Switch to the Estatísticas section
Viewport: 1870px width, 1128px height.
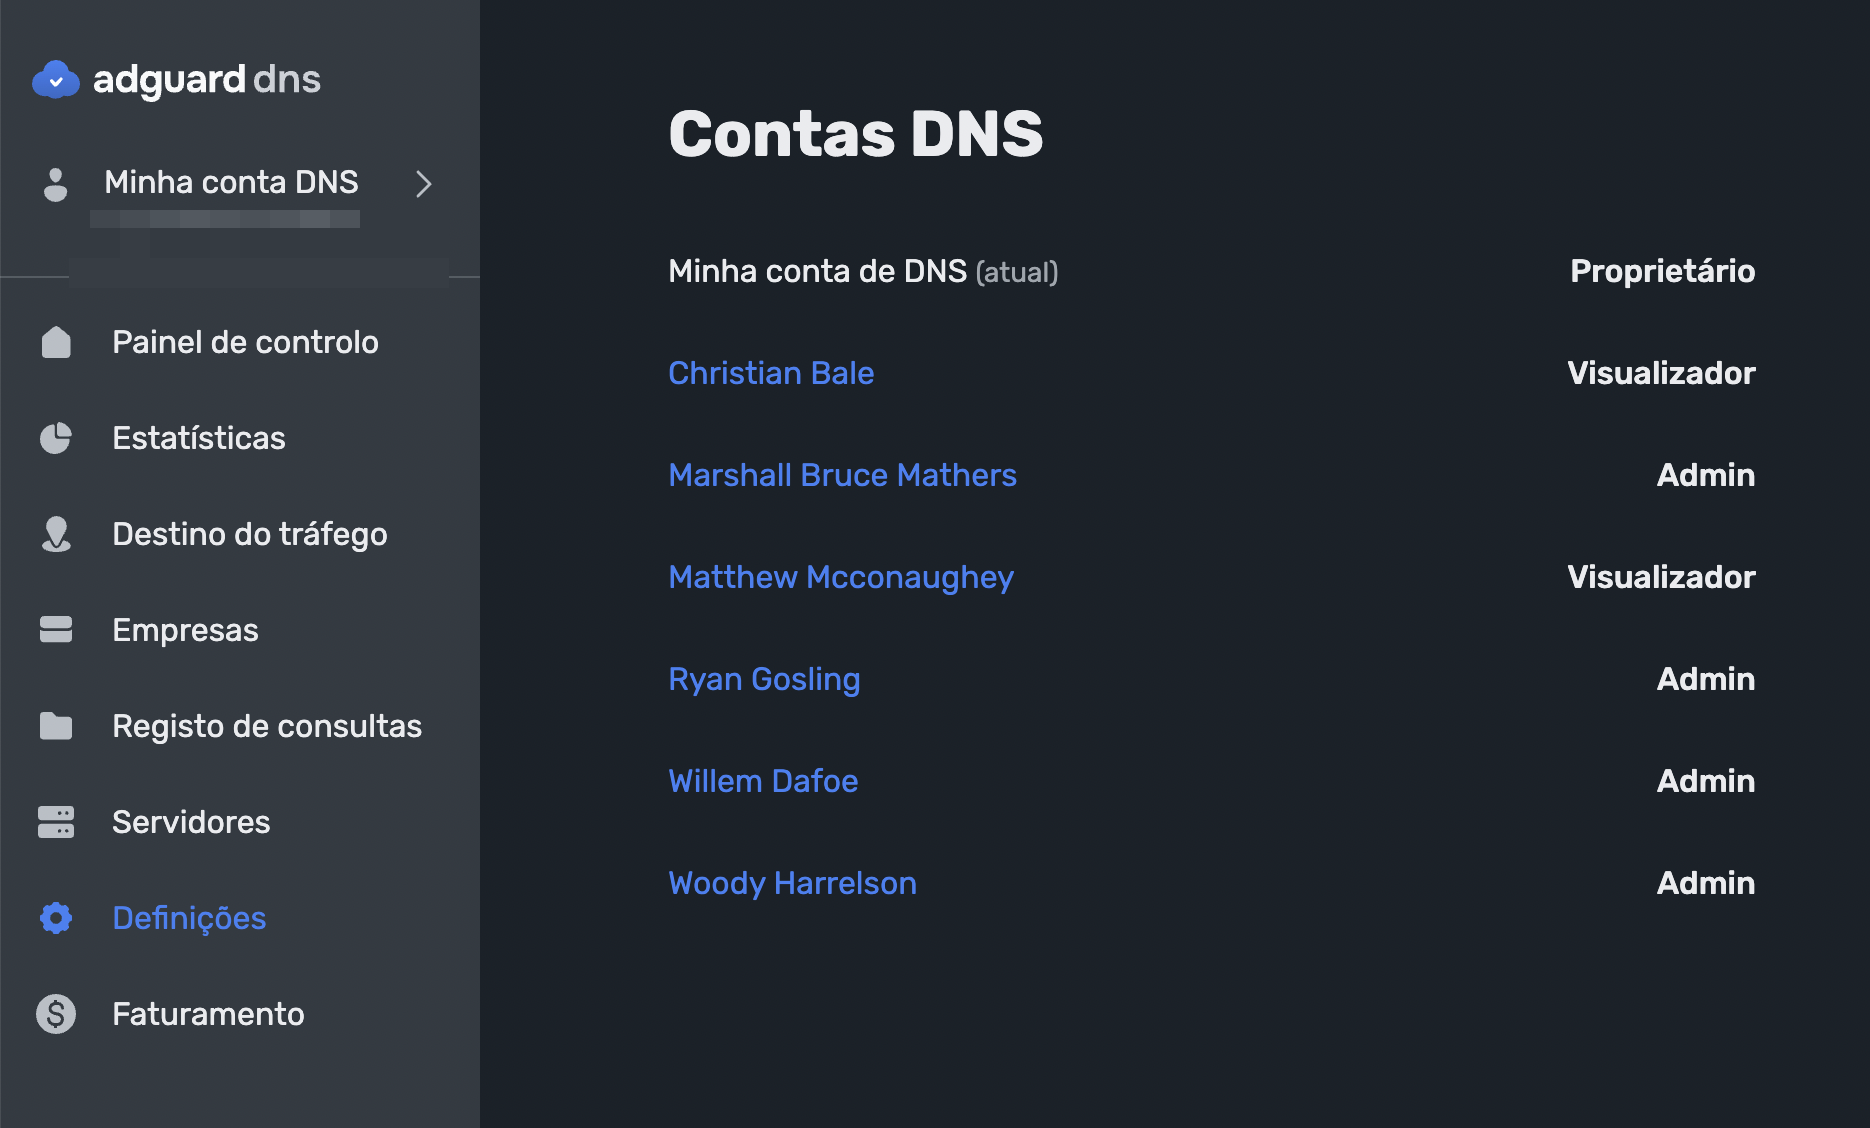point(199,437)
